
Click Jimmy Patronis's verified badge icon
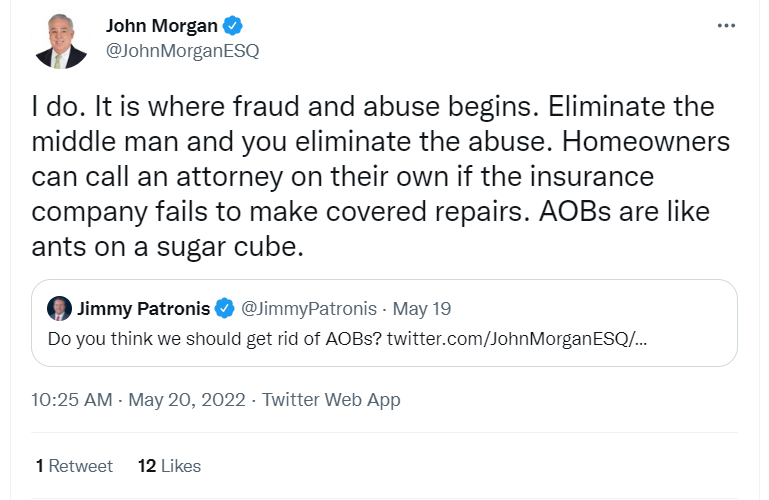pyautogui.click(x=226, y=306)
